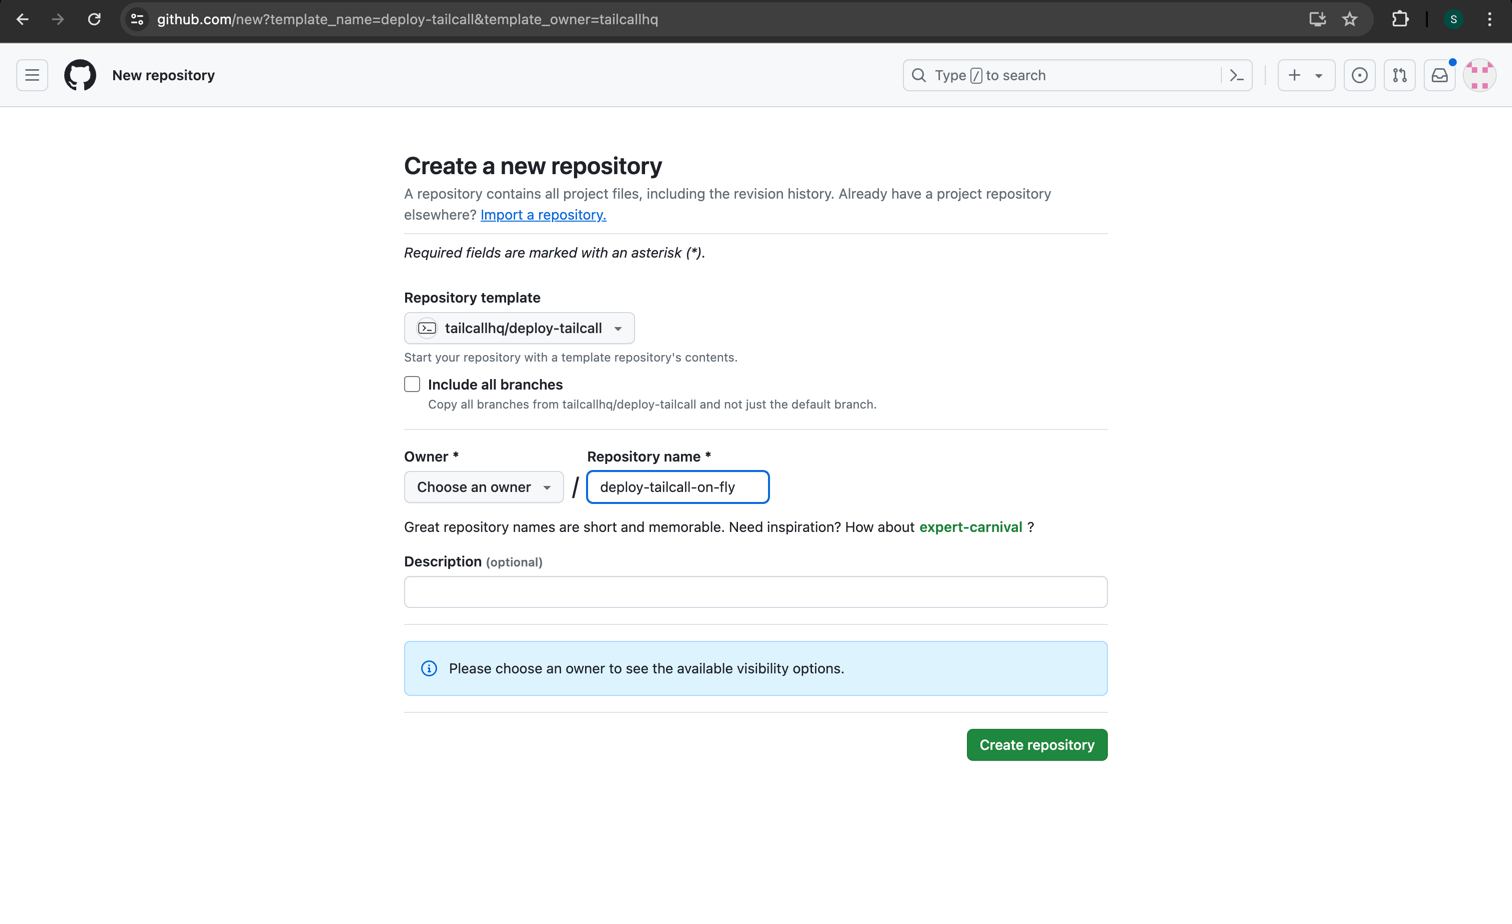Open the repository template selector

(519, 327)
